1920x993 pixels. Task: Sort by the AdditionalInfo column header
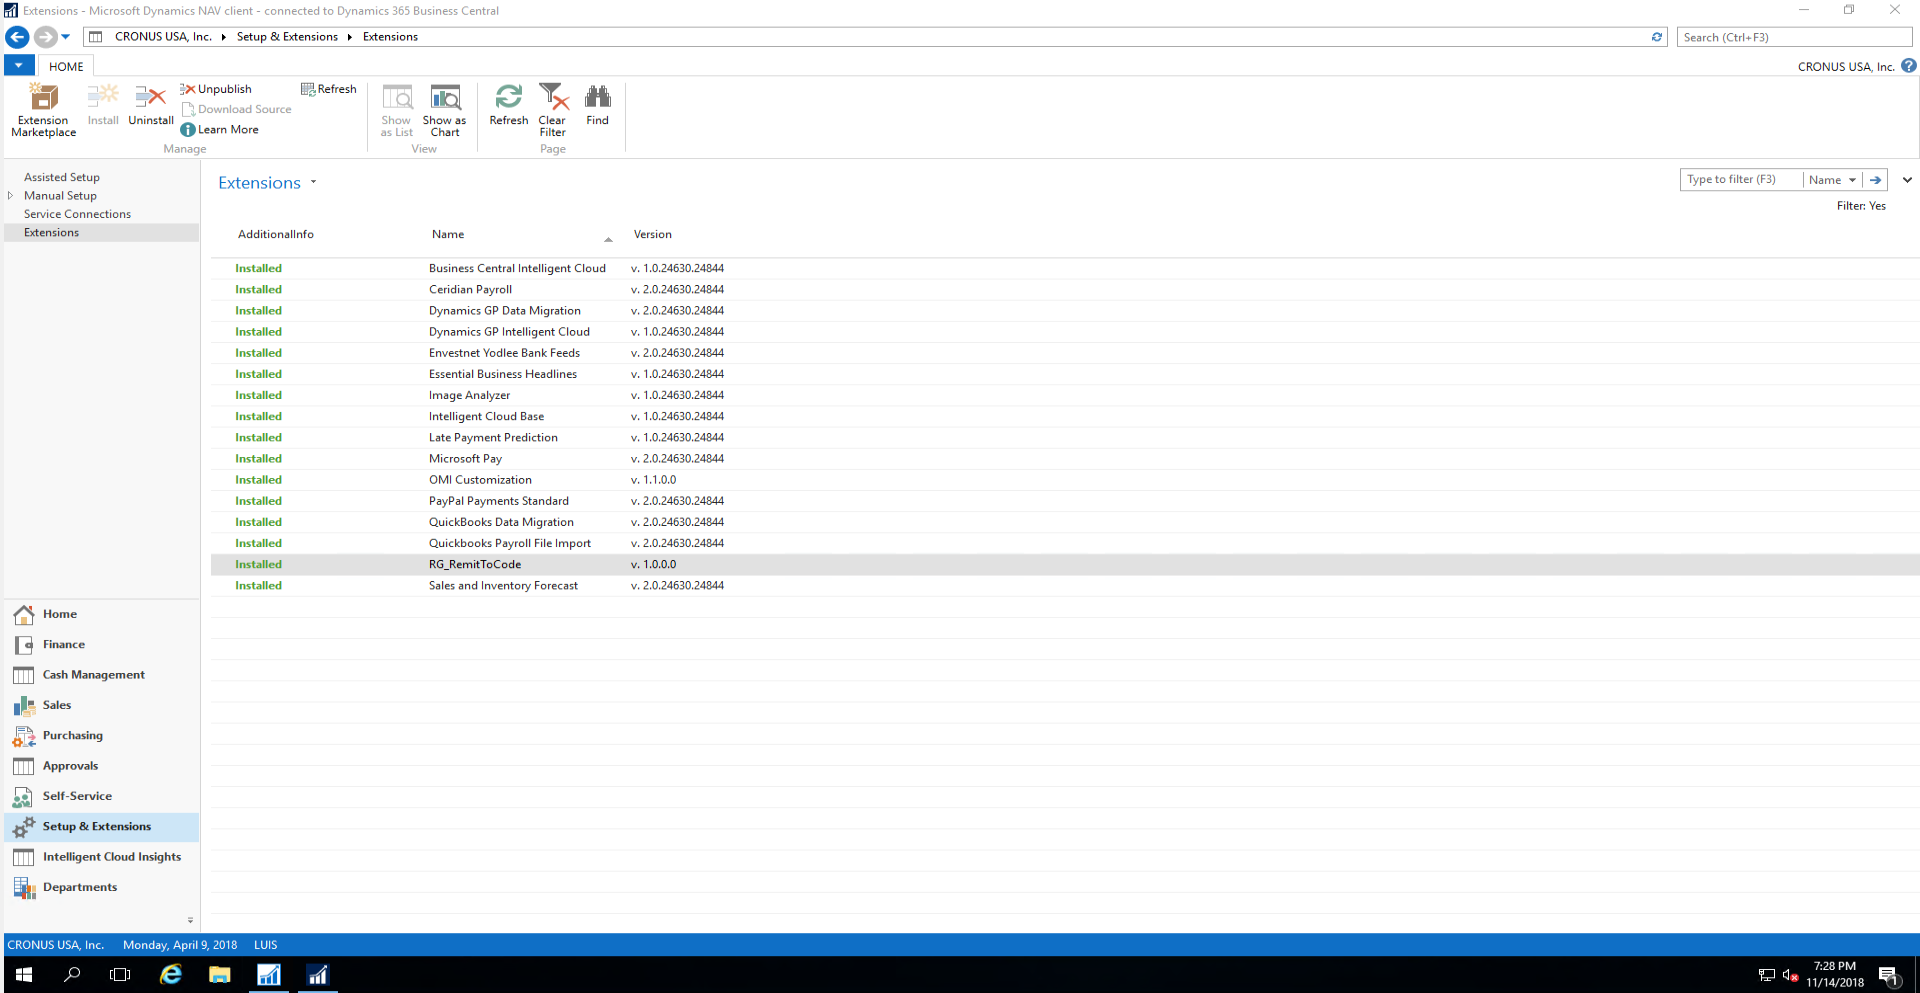(276, 234)
